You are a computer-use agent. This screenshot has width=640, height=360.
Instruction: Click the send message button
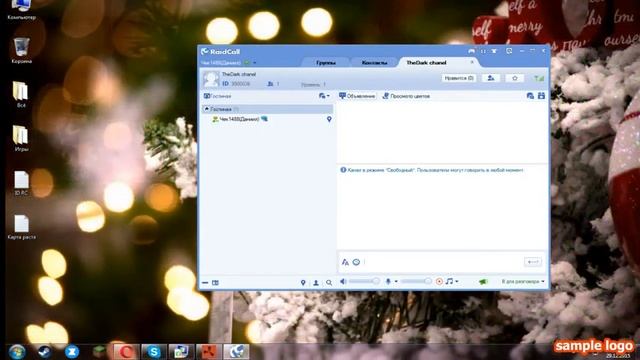coord(533,262)
